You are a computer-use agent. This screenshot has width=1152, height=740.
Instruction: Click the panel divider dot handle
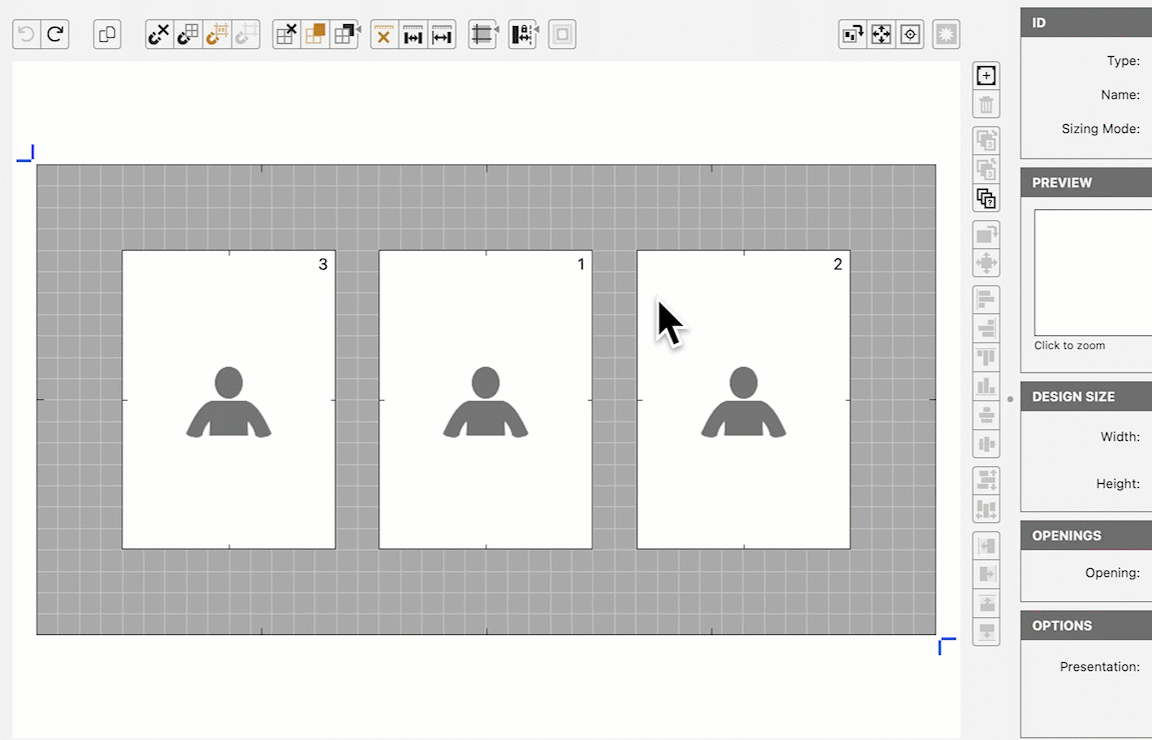point(1010,399)
